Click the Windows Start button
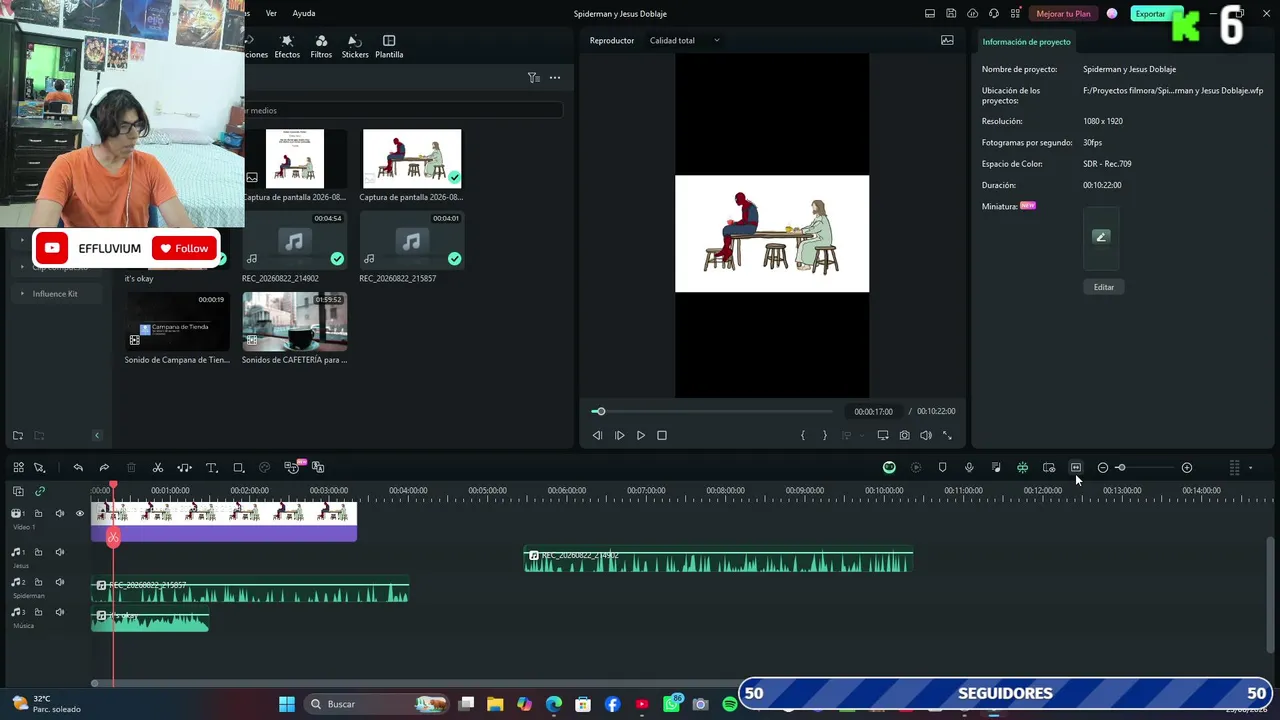The width and height of the screenshot is (1280, 720). pyautogui.click(x=286, y=704)
